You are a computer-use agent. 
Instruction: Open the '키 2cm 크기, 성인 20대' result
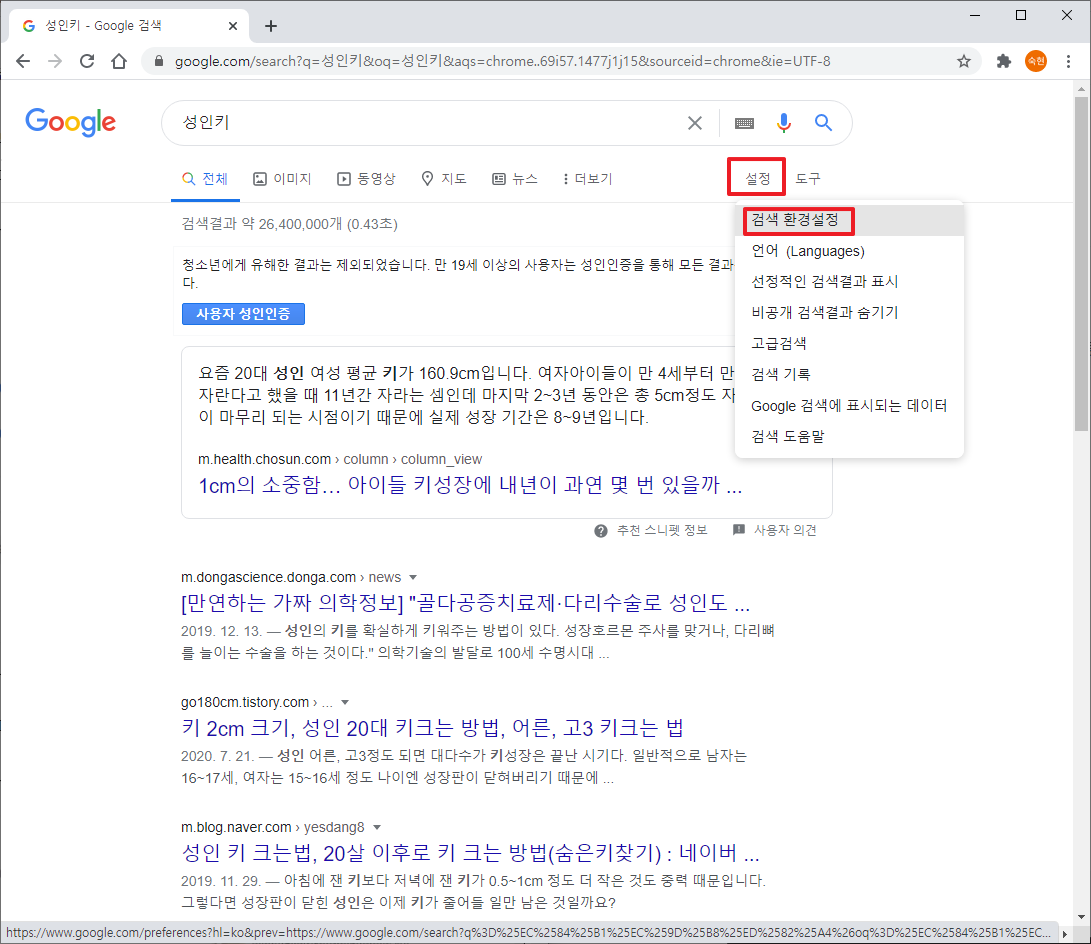pyautogui.click(x=432, y=728)
